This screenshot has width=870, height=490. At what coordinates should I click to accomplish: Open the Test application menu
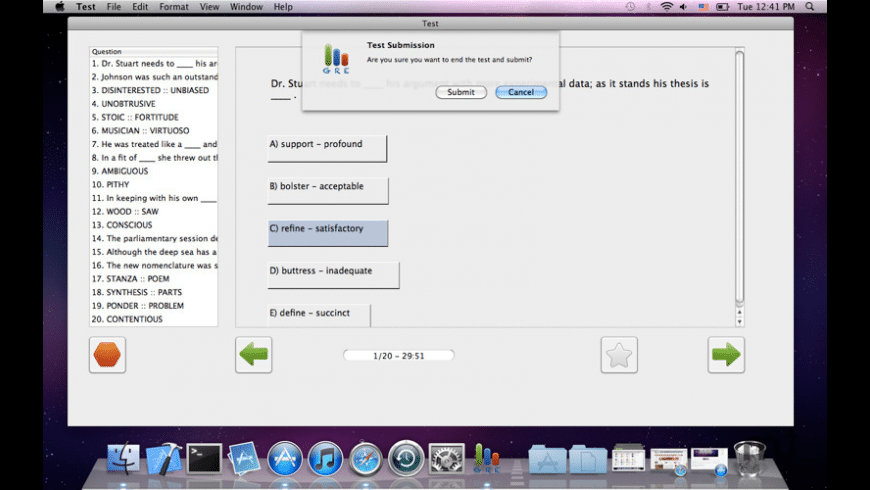pyautogui.click(x=86, y=7)
